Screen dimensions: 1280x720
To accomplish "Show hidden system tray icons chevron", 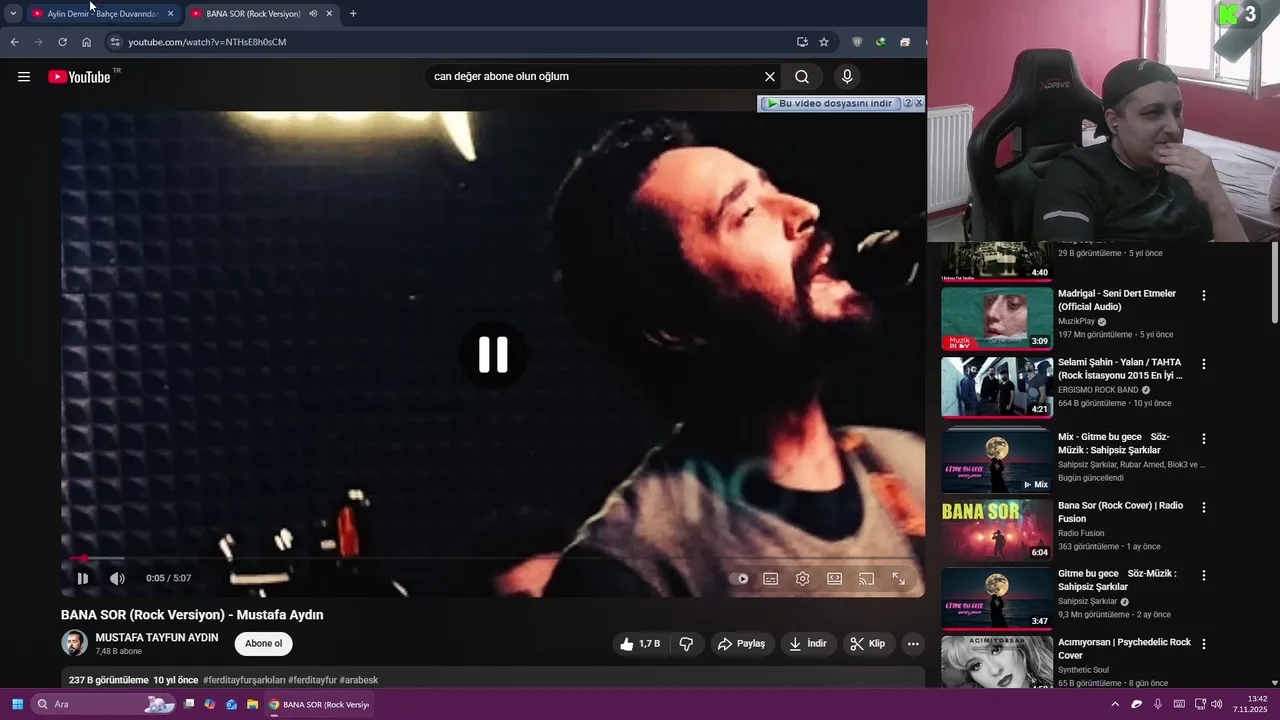I will tap(1115, 704).
